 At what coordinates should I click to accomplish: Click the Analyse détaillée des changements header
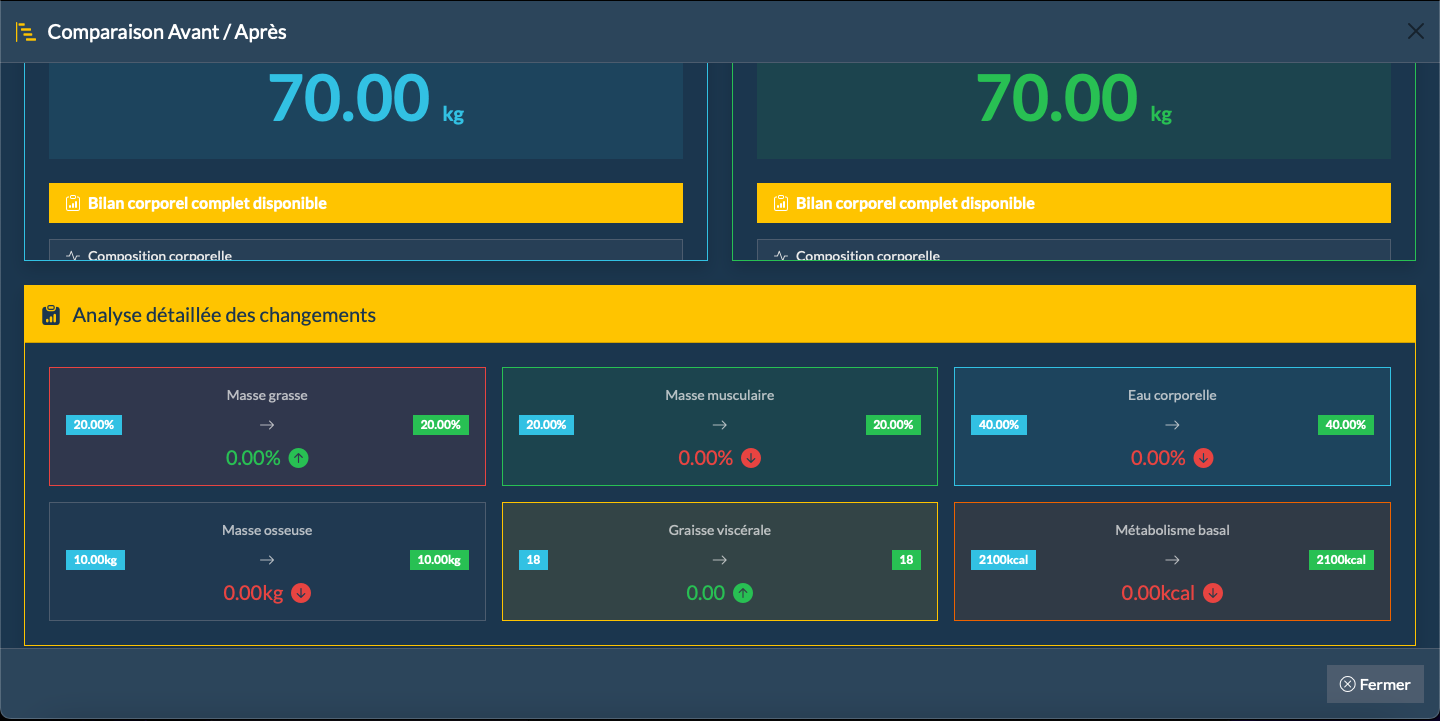point(224,315)
